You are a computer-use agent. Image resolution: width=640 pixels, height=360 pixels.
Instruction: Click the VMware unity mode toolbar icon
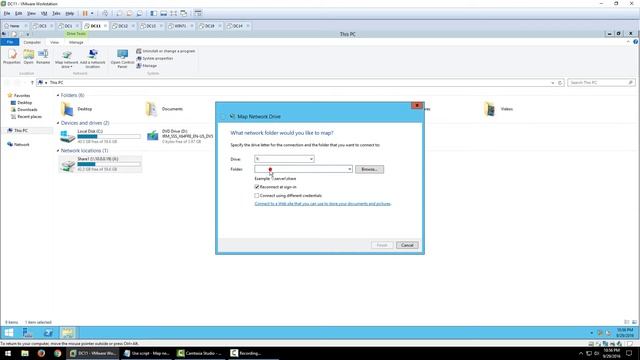coord(184,13)
